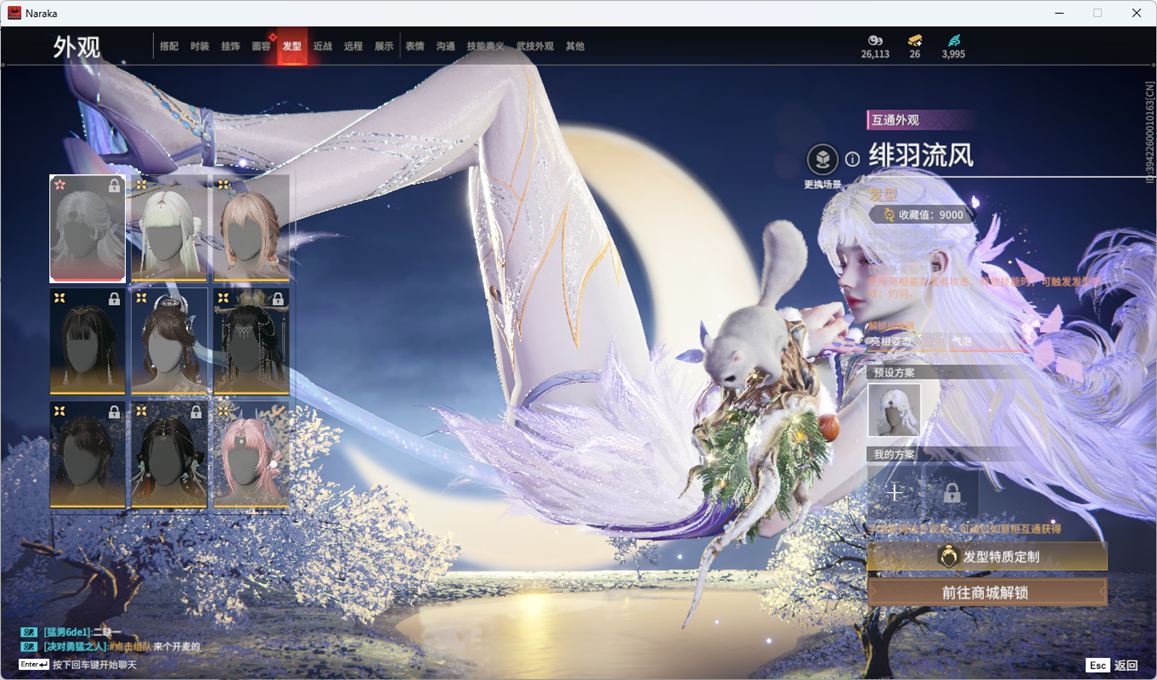This screenshot has height=680, width=1157.
Task: Click the gold ticket currency icon
Action: tap(914, 40)
